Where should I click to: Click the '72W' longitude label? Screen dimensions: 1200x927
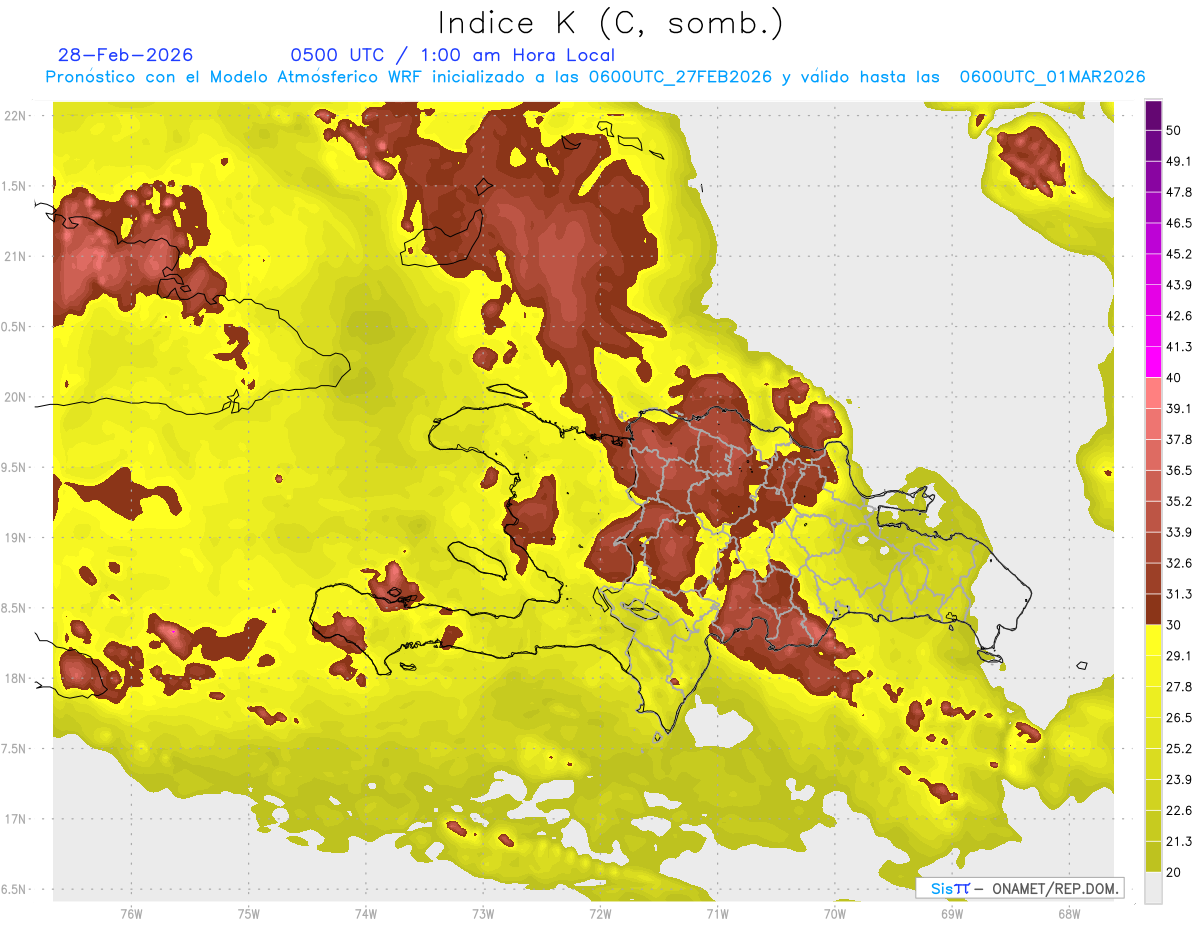(x=600, y=914)
